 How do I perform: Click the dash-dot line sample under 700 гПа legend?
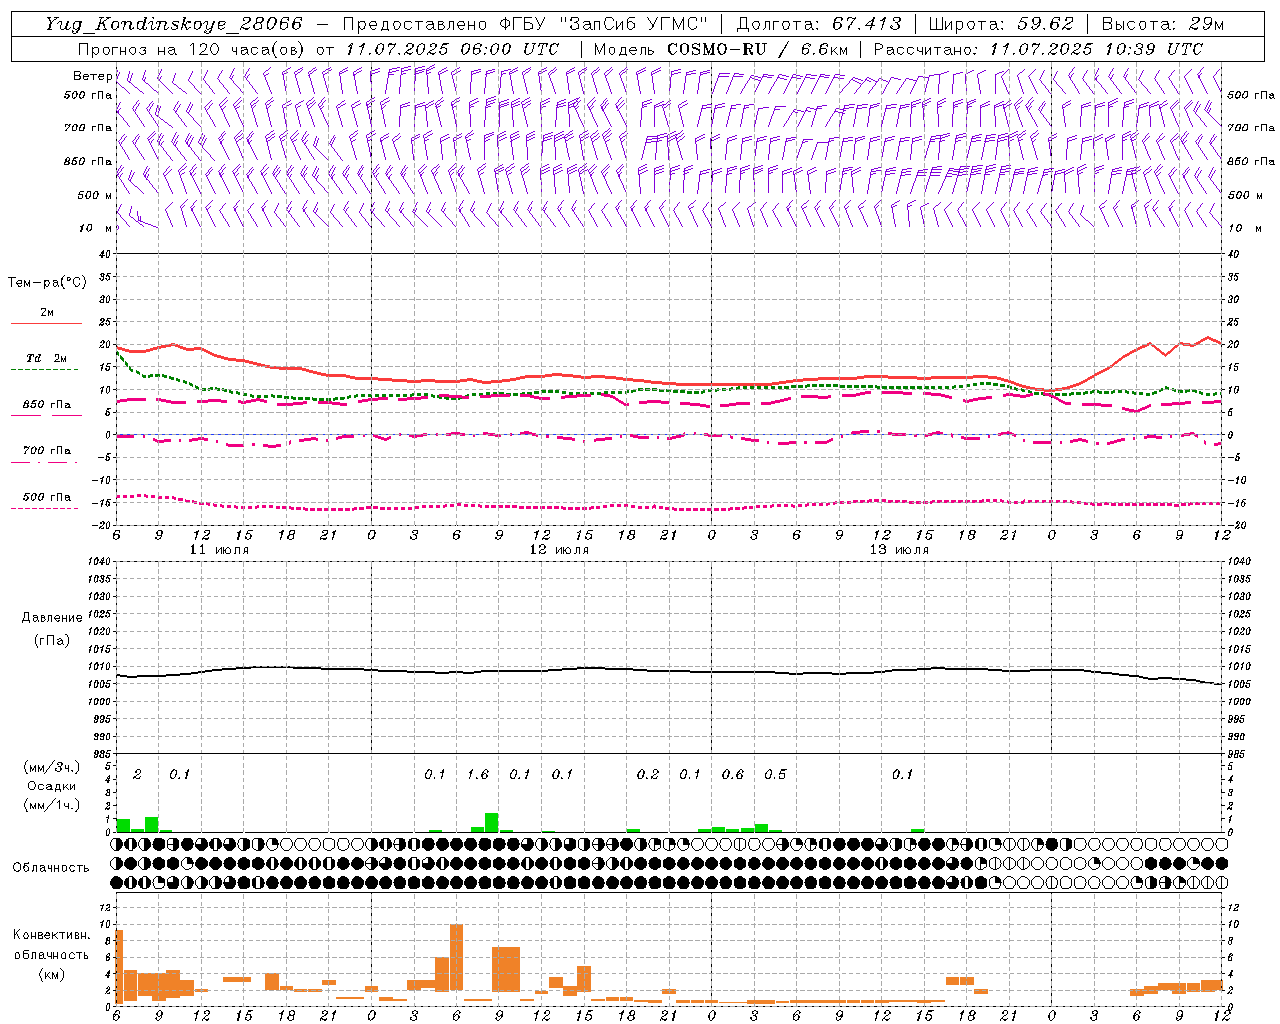click(46, 462)
